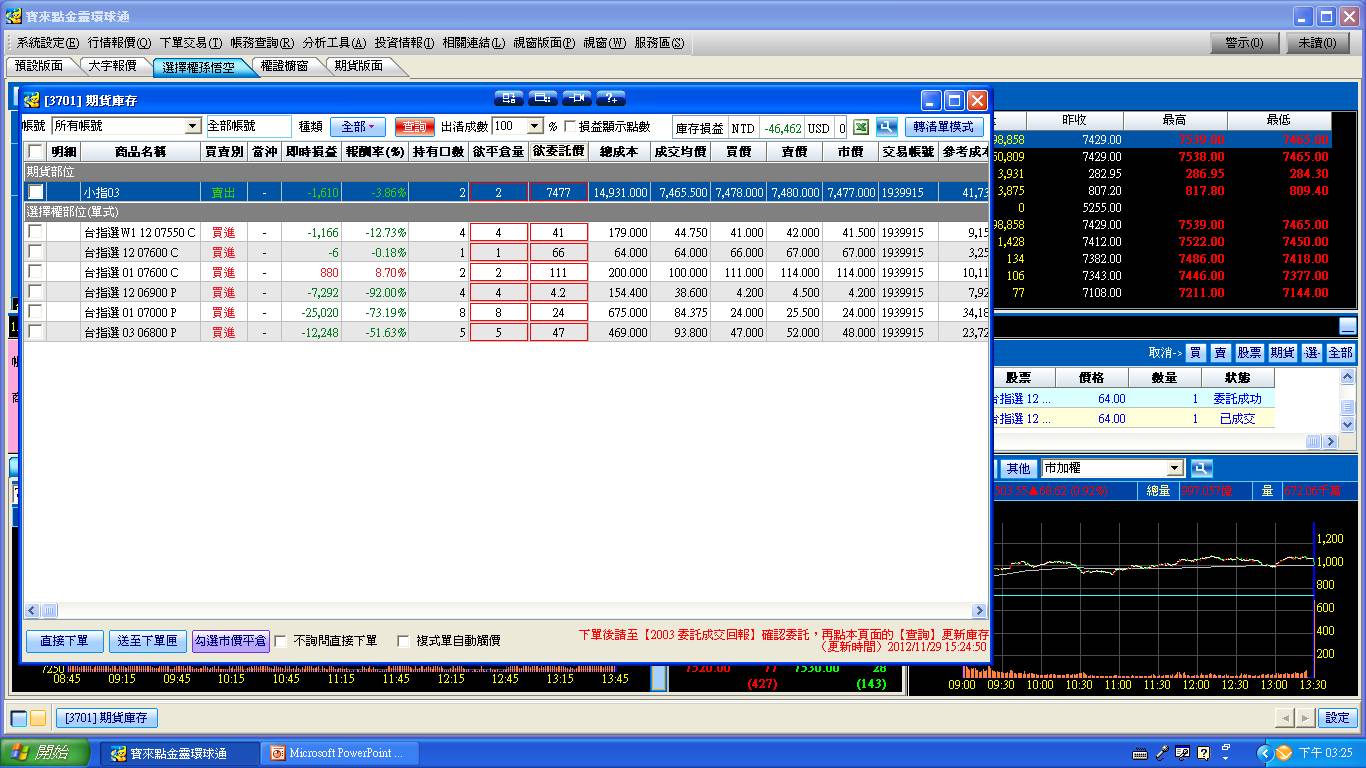Open 行情報價(Q) menu
1366x768 pixels.
click(x=119, y=43)
